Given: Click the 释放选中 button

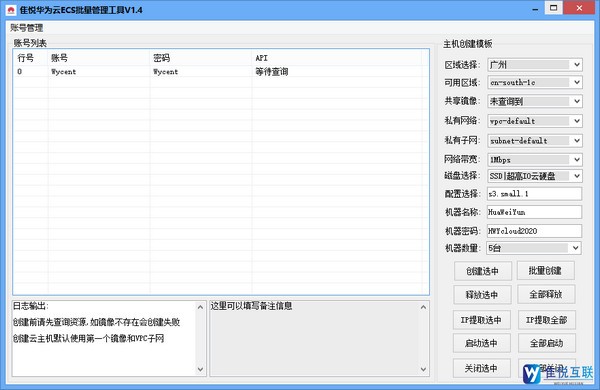Looking at the screenshot, I should click(x=482, y=295).
